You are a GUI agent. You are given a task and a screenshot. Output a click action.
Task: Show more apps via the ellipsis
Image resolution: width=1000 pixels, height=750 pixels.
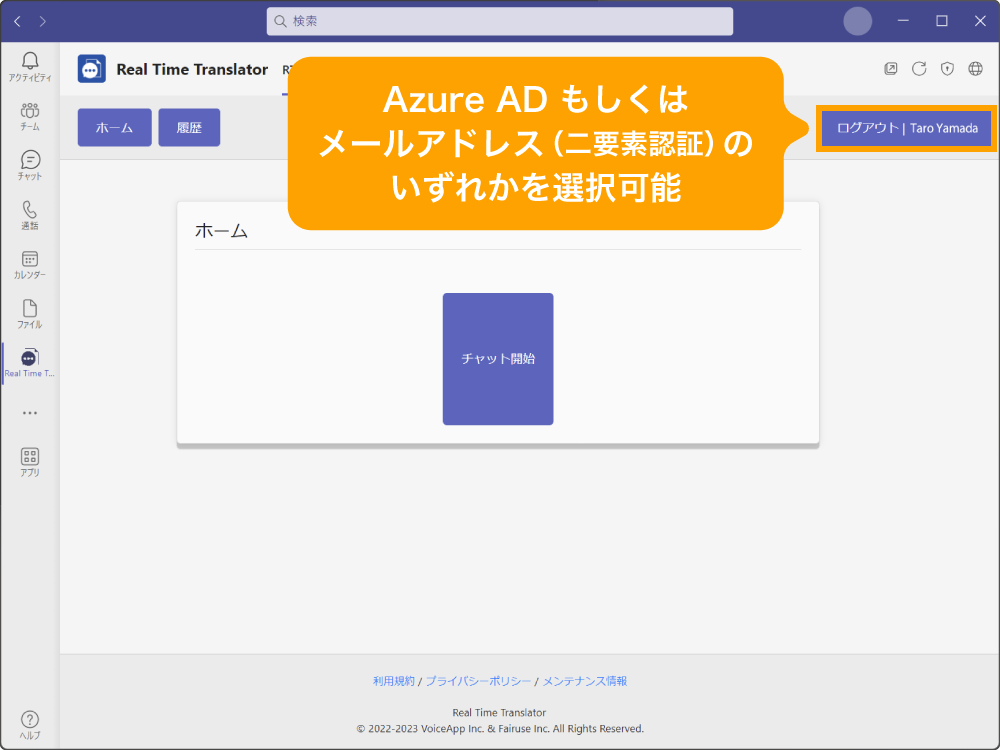click(x=30, y=413)
